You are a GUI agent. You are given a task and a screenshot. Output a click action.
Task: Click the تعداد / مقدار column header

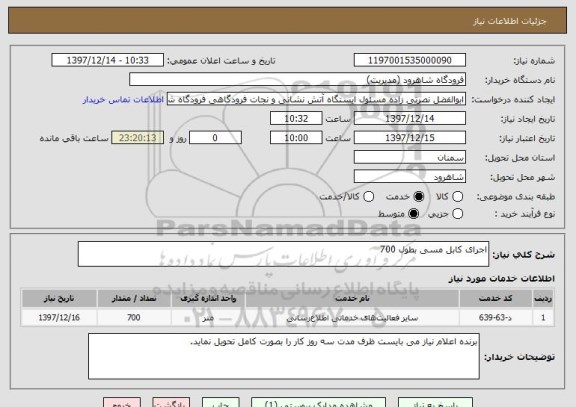coord(134,299)
